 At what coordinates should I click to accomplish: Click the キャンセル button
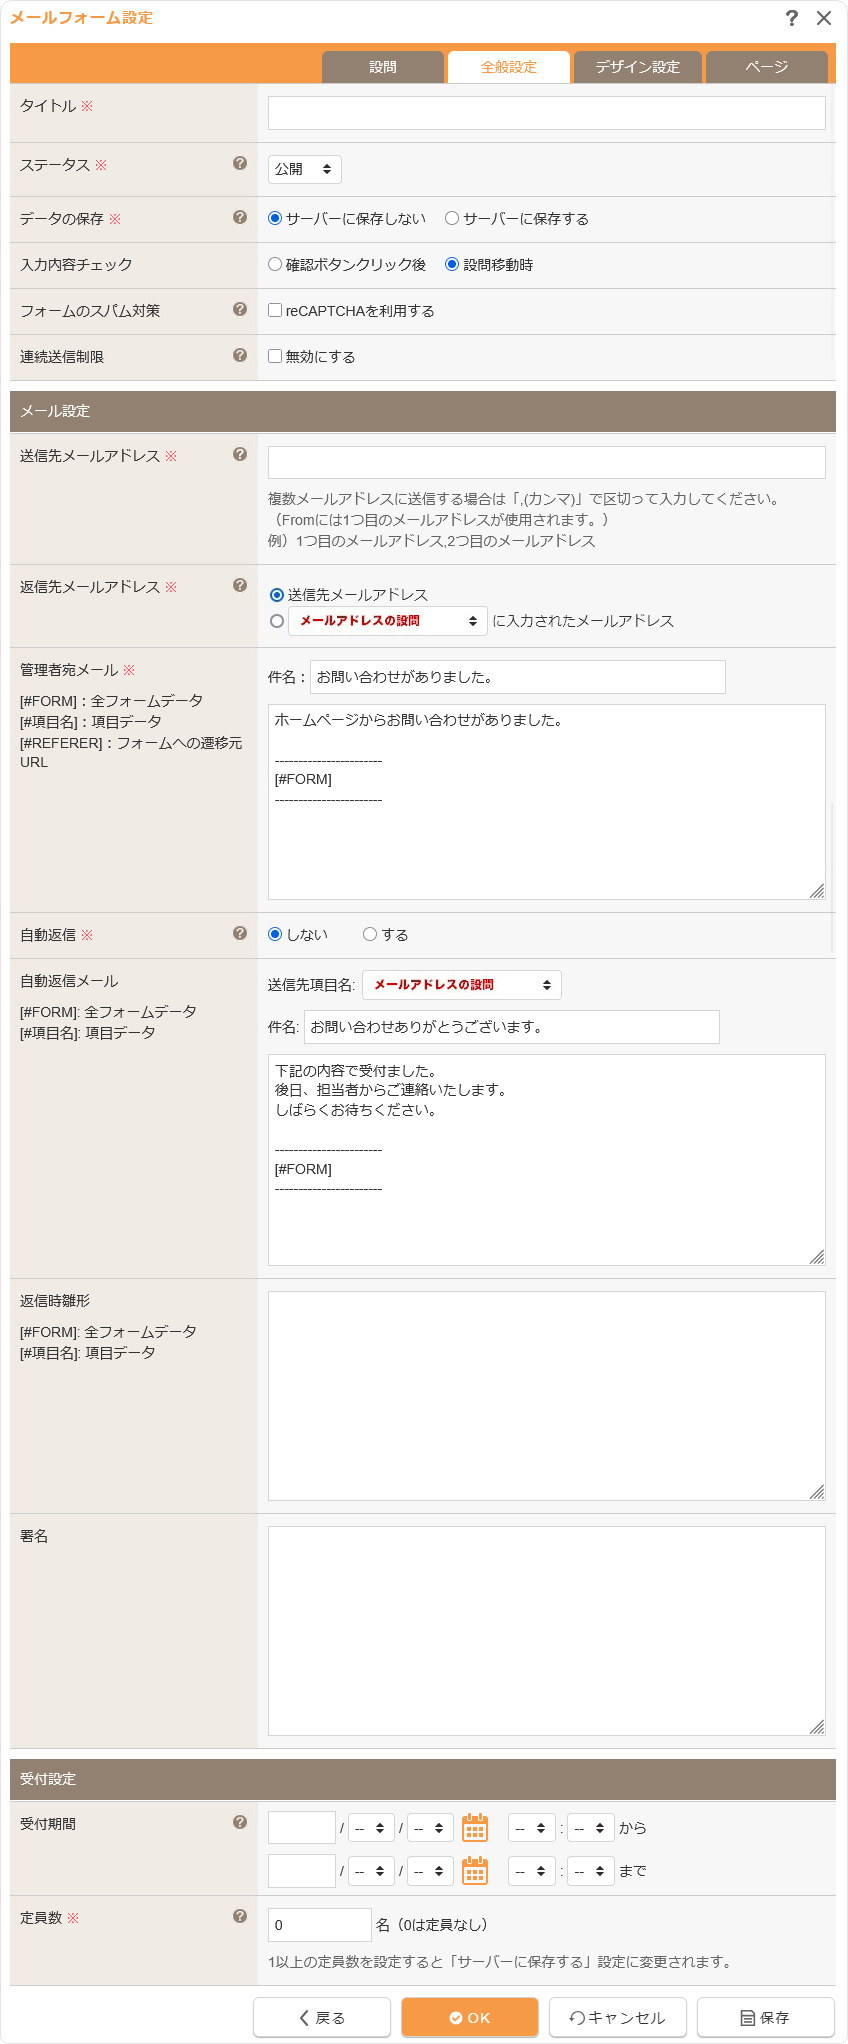coord(618,2017)
